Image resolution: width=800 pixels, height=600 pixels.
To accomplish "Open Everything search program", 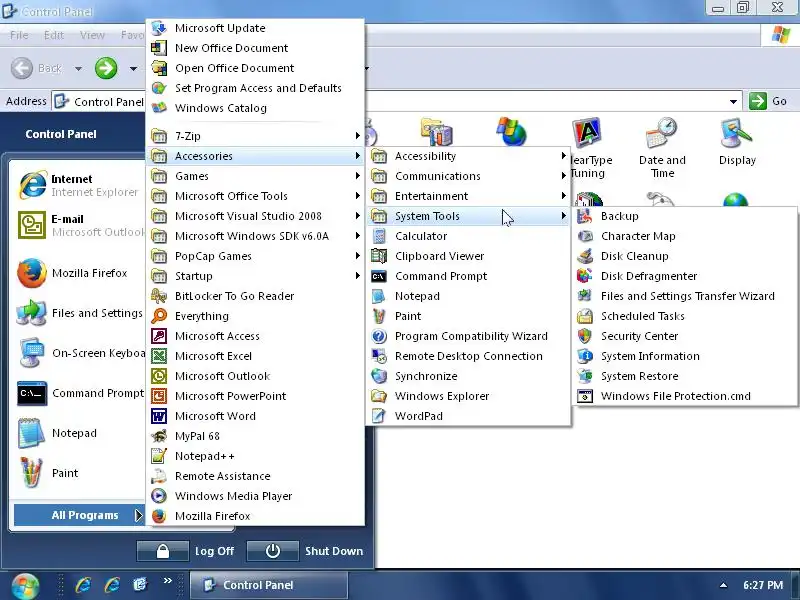I will (255, 316).
